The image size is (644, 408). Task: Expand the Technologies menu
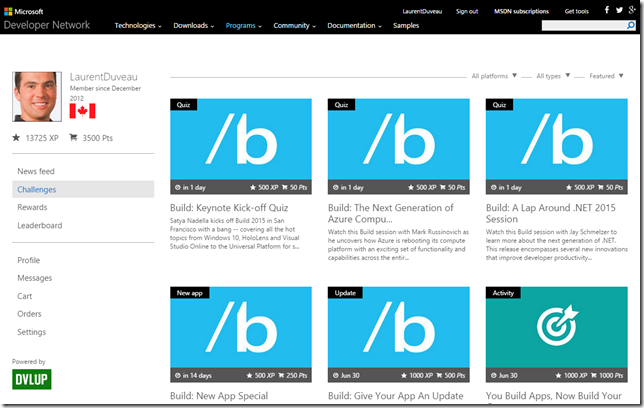click(x=138, y=25)
